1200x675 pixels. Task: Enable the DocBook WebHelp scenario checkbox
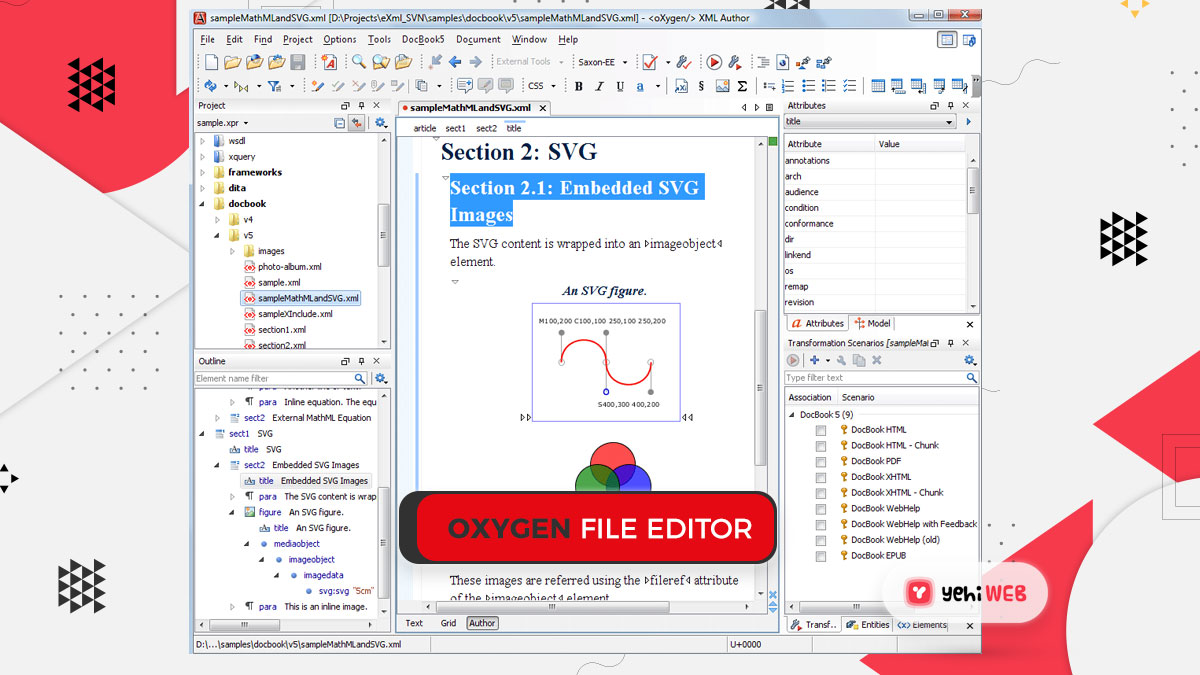click(x=821, y=508)
